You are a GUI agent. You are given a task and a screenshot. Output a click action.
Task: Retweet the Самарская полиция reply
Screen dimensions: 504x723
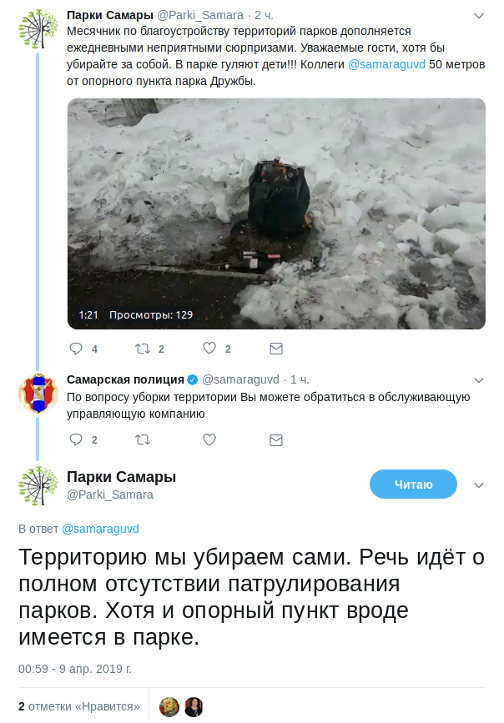click(142, 439)
